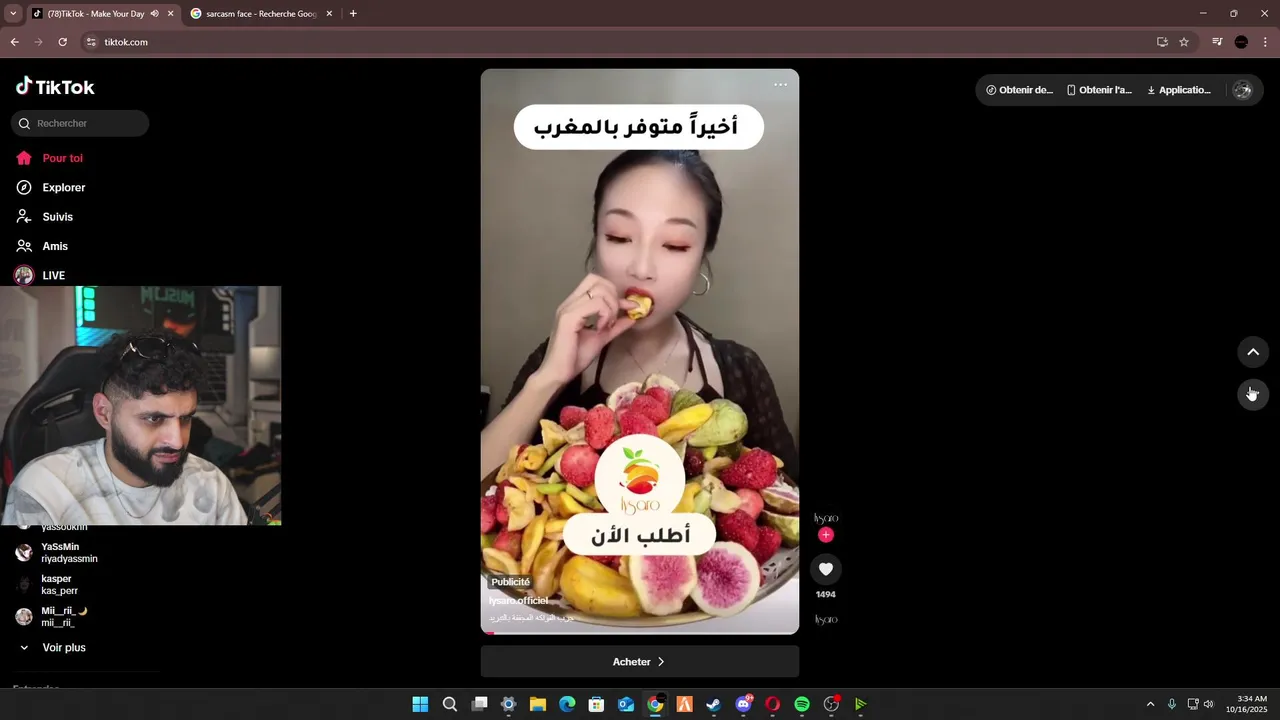Image resolution: width=1280 pixels, height=720 pixels.
Task: Click Application download button
Action: [1179, 90]
